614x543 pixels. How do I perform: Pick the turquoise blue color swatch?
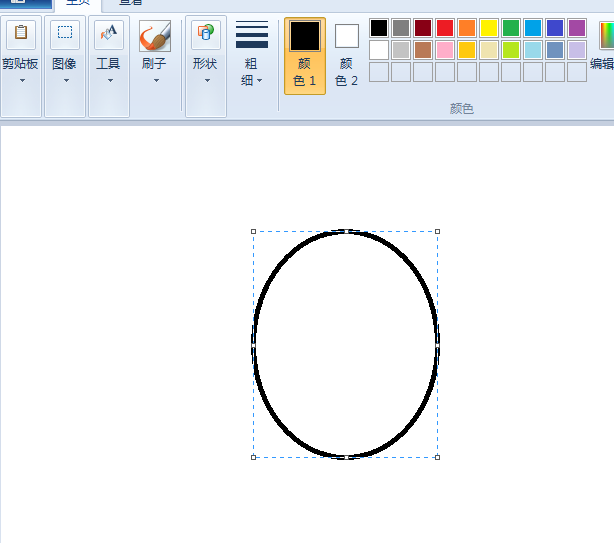533,28
